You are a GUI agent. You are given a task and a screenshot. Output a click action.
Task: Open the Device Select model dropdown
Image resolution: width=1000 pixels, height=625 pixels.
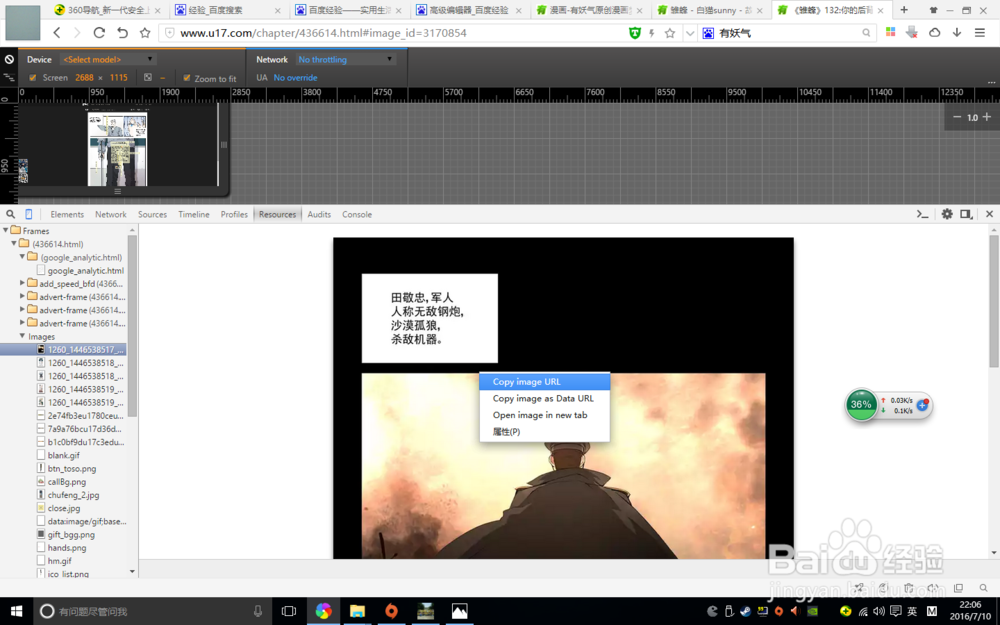[108, 59]
